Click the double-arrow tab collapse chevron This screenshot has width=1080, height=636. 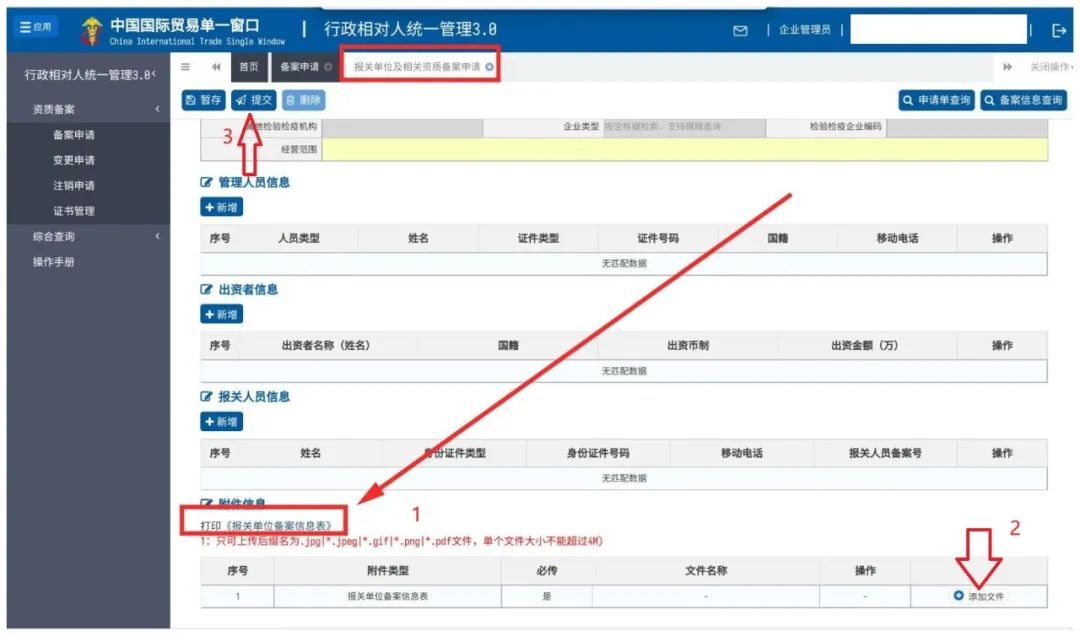pyautogui.click(x=216, y=68)
